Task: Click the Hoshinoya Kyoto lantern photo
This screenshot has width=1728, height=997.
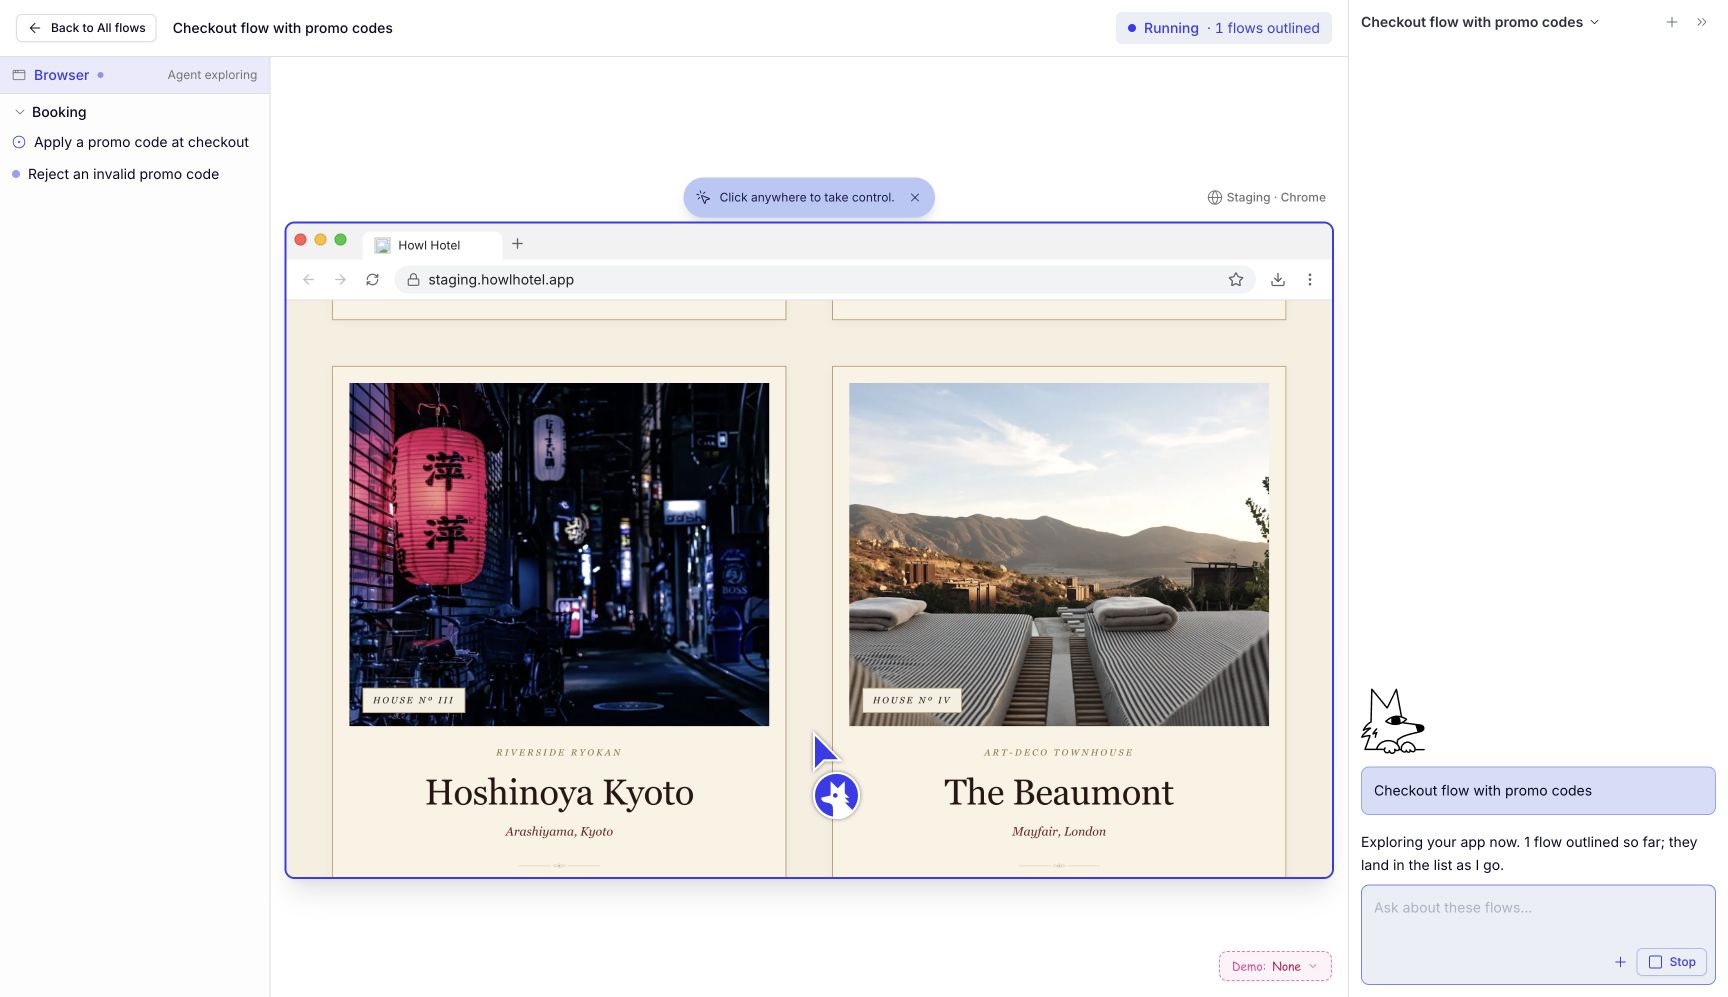Action: [x=559, y=554]
